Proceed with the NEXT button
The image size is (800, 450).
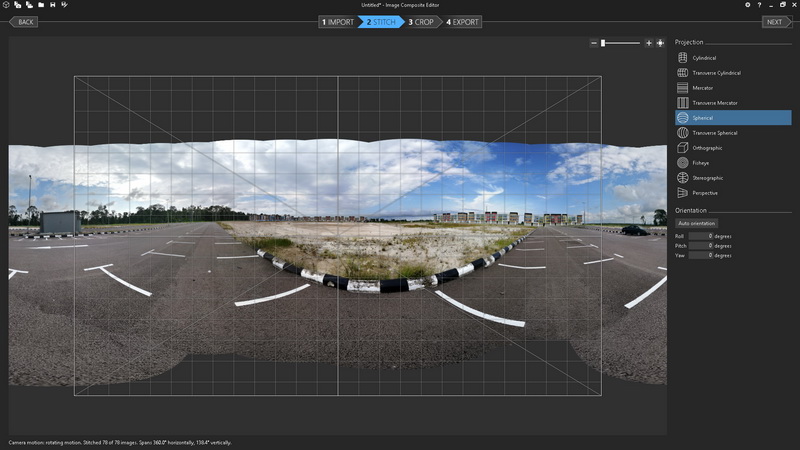777,22
